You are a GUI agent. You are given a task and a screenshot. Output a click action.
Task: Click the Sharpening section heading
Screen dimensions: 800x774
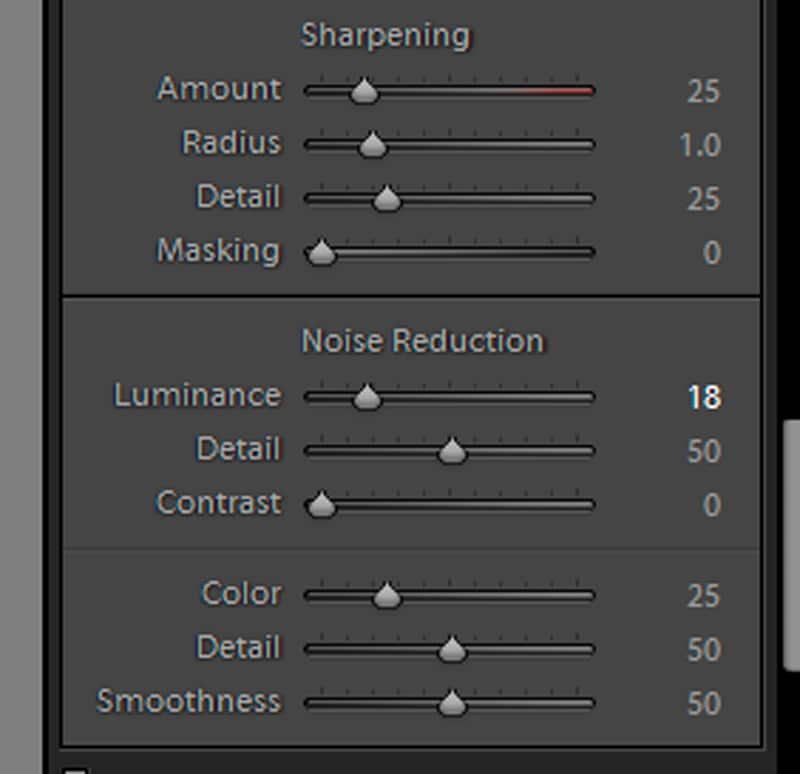(x=385, y=36)
